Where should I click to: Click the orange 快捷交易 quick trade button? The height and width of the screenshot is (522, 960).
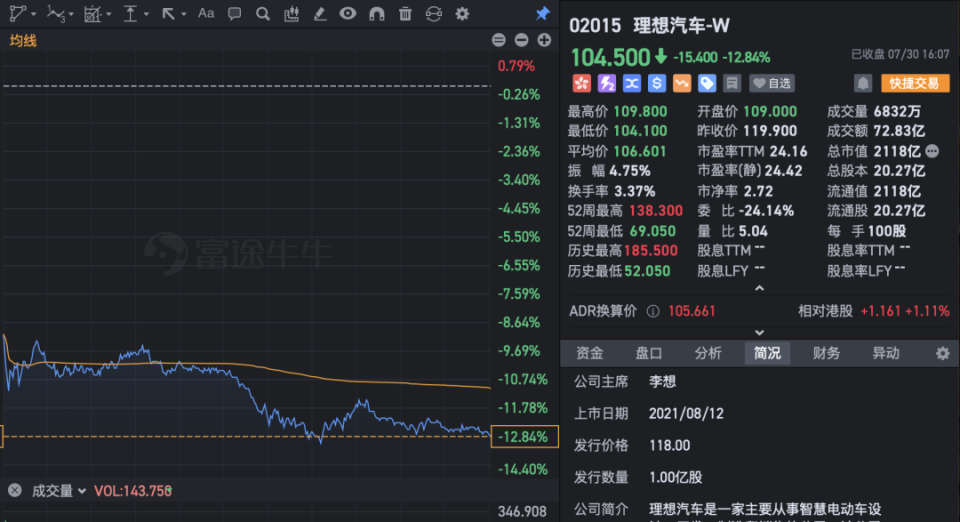[915, 83]
